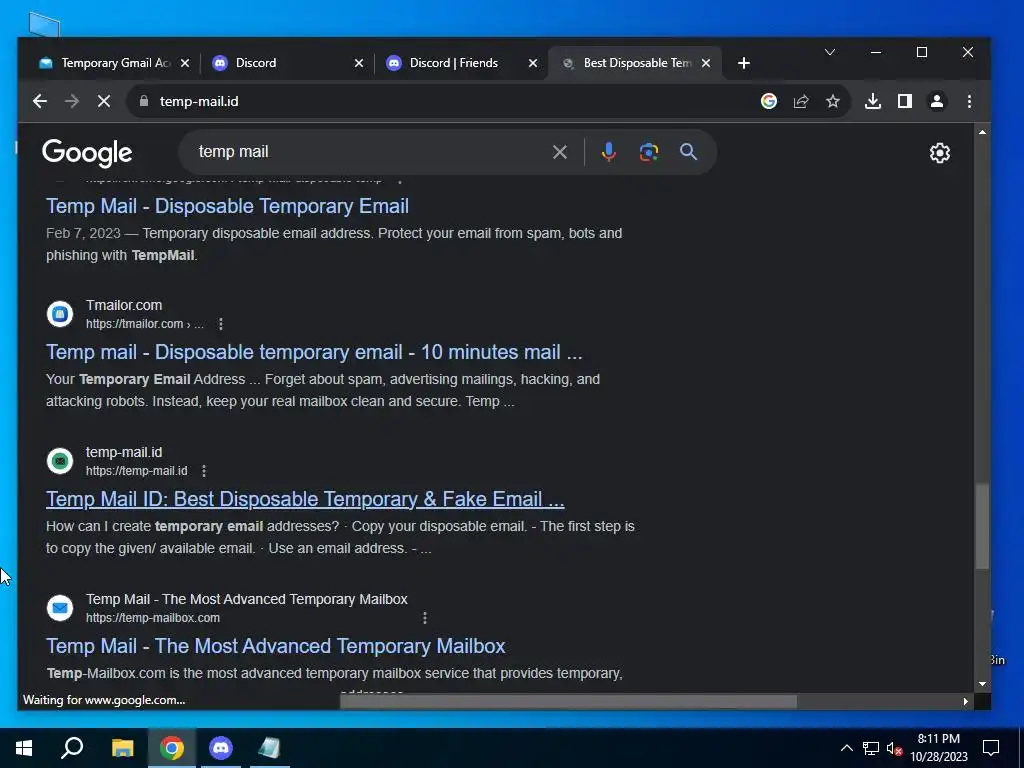
Task: Click the magnifier search button
Action: coord(688,152)
